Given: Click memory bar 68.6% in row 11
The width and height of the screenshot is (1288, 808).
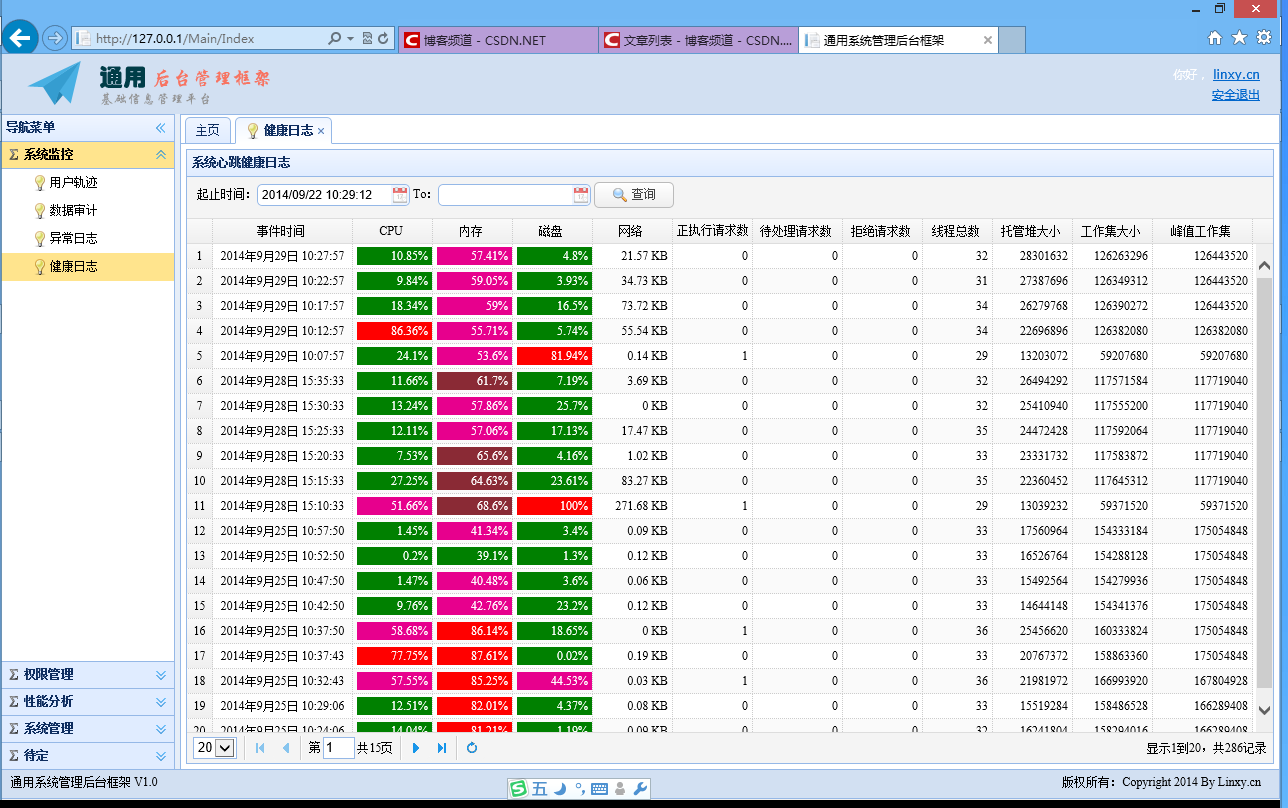Looking at the screenshot, I should tap(473, 506).
